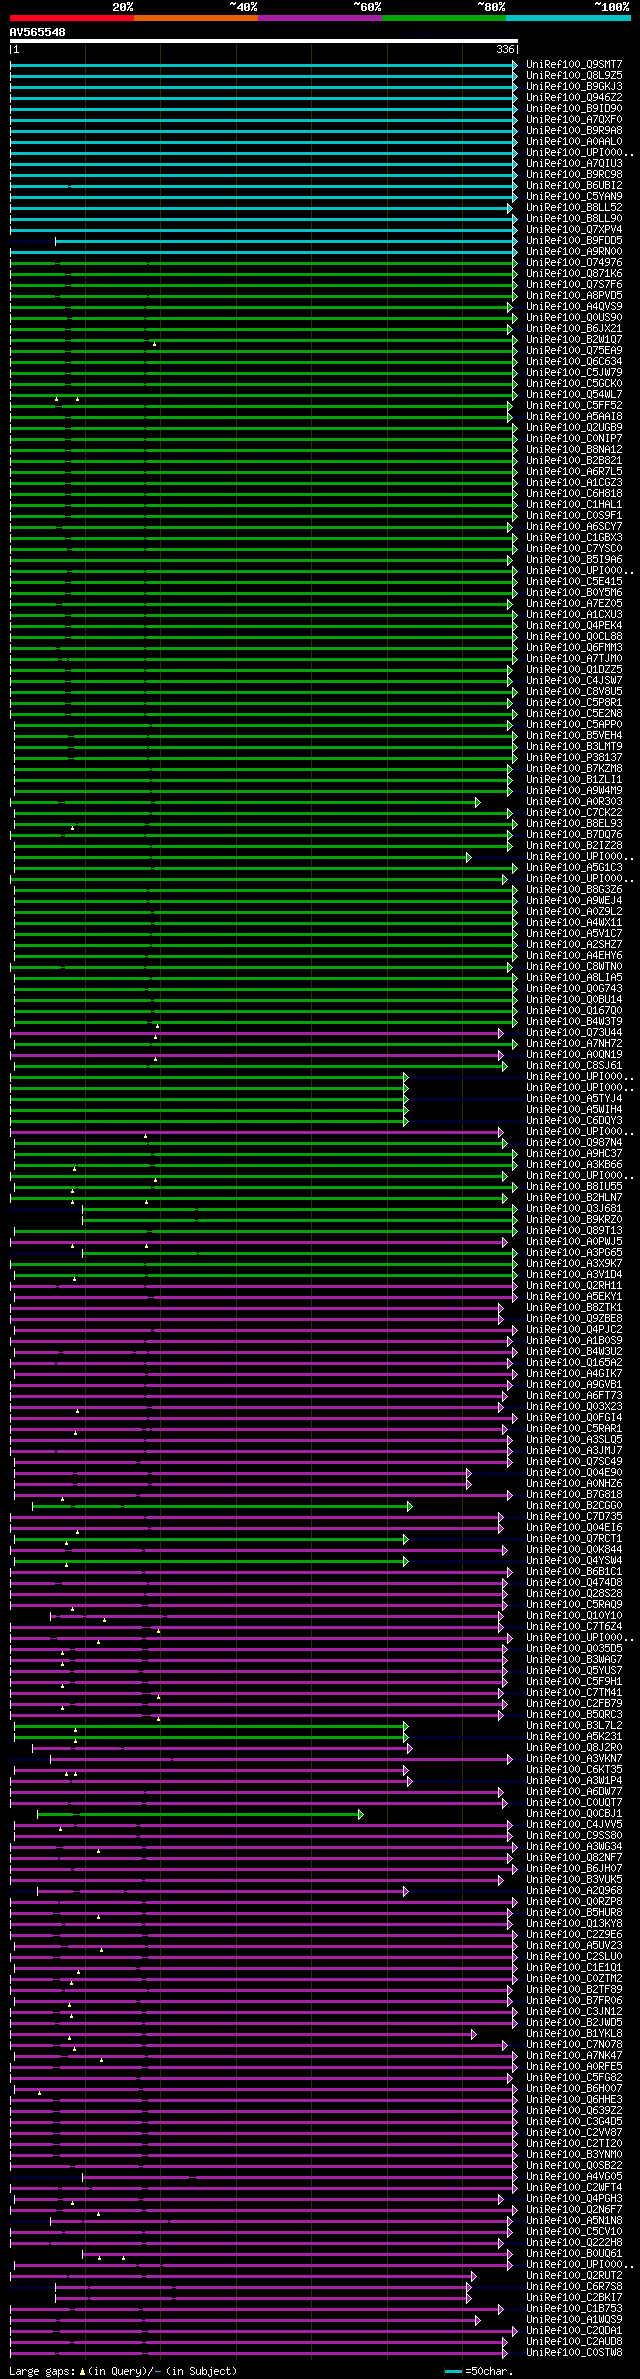
Task: Click label UniRef100_A9RN00
Action: coord(574,251)
